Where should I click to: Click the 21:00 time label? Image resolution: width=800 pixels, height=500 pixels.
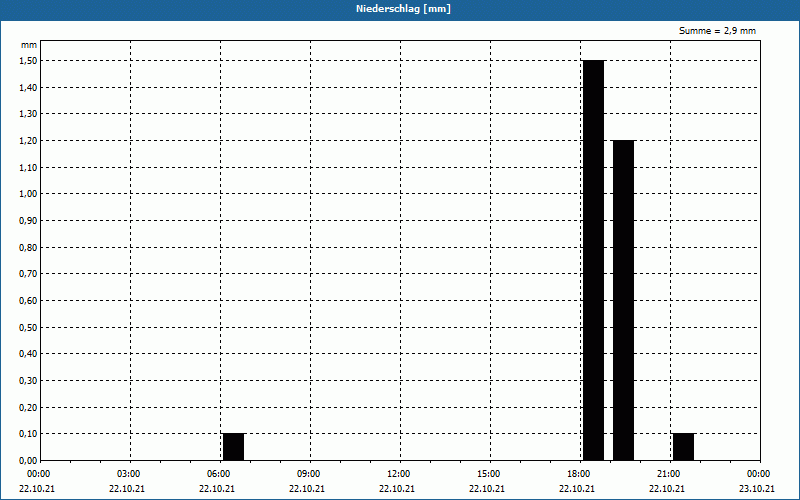(x=668, y=474)
